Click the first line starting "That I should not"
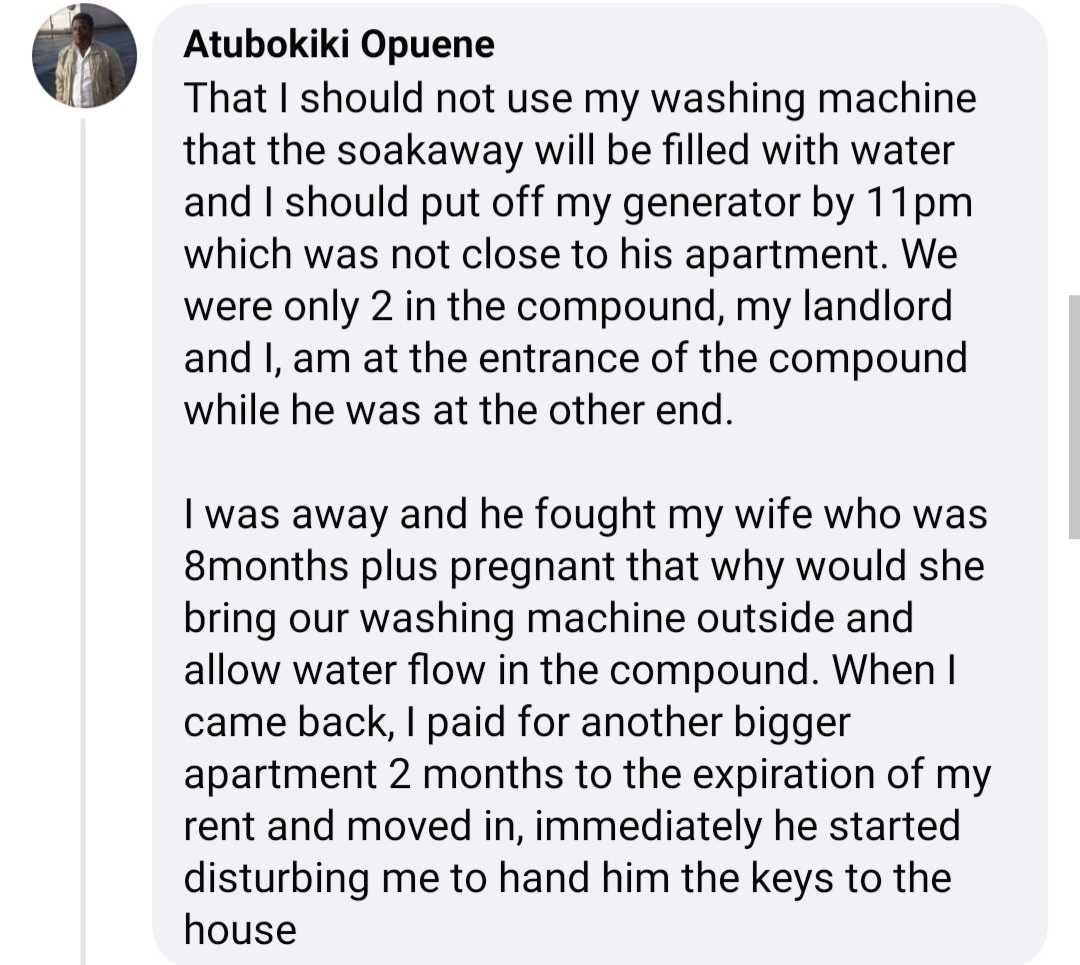The width and height of the screenshot is (1080, 965). click(579, 100)
